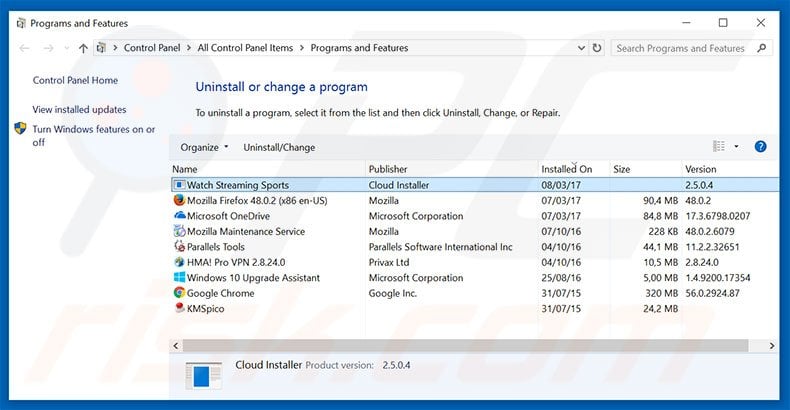Open Turn Windows features on or off
This screenshot has width=790, height=410.
94,135
